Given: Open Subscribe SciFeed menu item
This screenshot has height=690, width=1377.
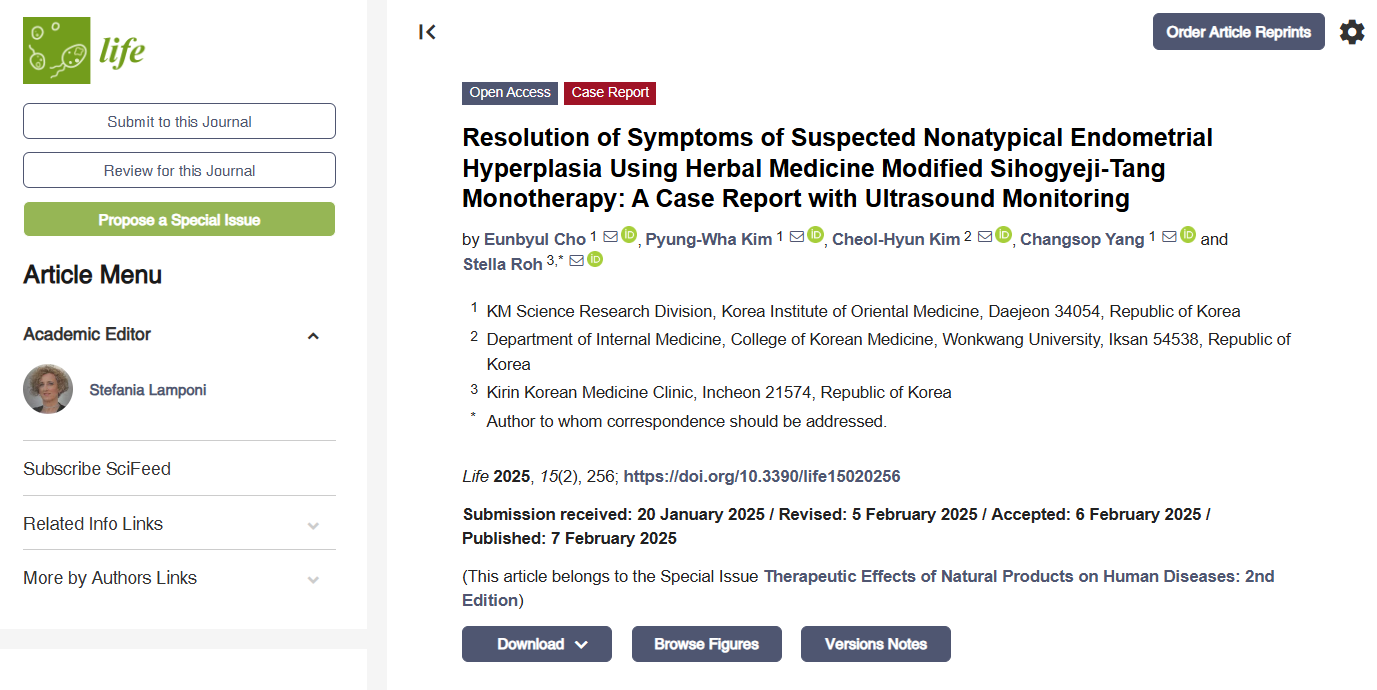Looking at the screenshot, I should (97, 468).
